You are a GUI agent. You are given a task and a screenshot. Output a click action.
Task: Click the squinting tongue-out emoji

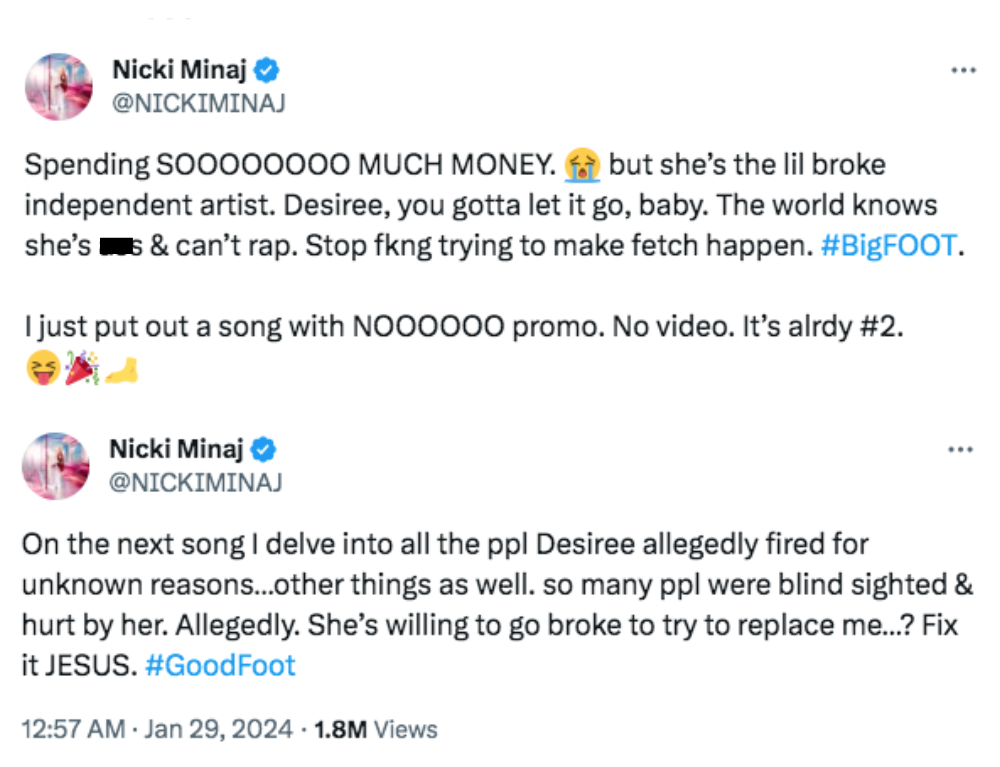coord(40,371)
